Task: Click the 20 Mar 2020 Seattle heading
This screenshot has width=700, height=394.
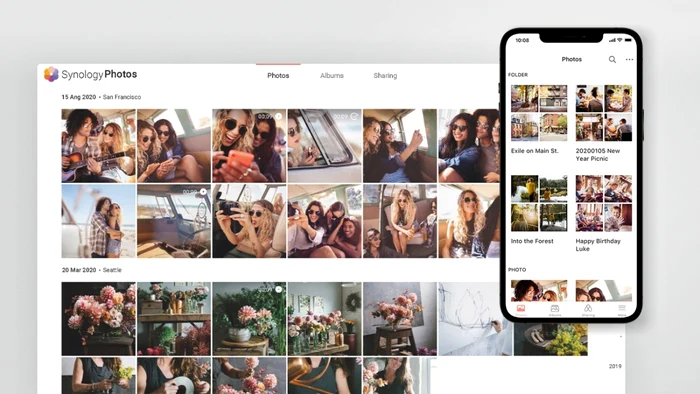Action: pyautogui.click(x=92, y=270)
